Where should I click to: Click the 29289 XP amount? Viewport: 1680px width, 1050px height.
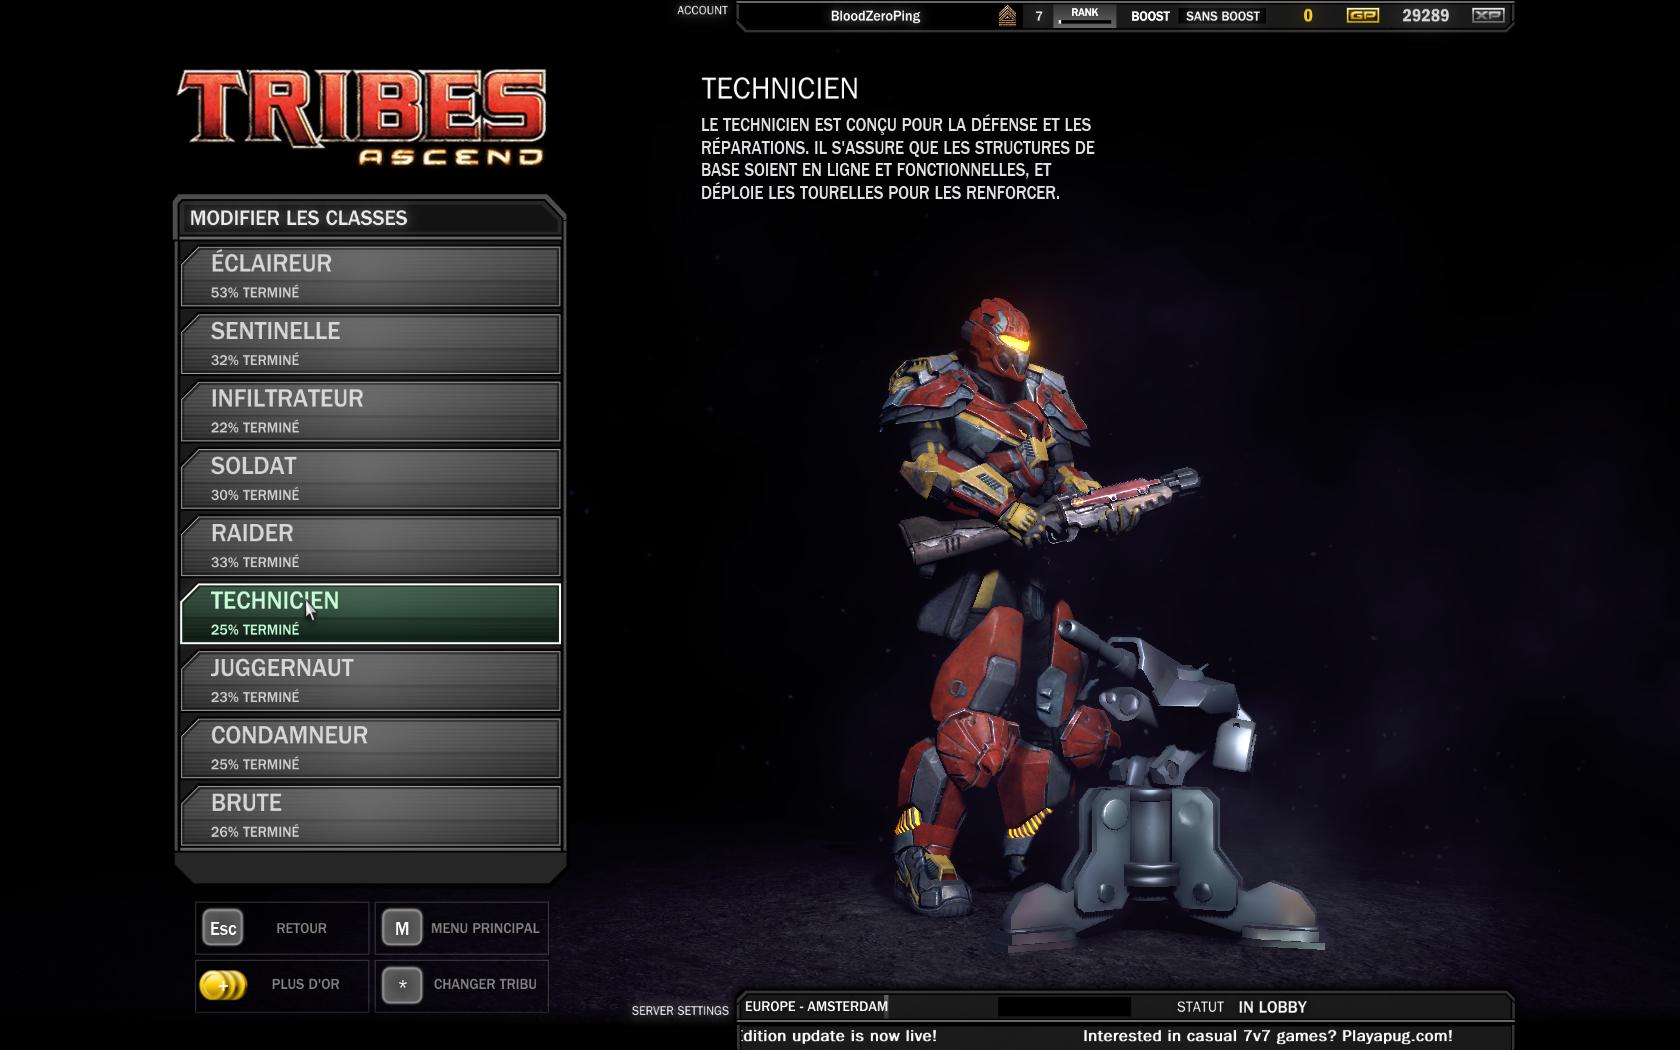(x=1425, y=15)
